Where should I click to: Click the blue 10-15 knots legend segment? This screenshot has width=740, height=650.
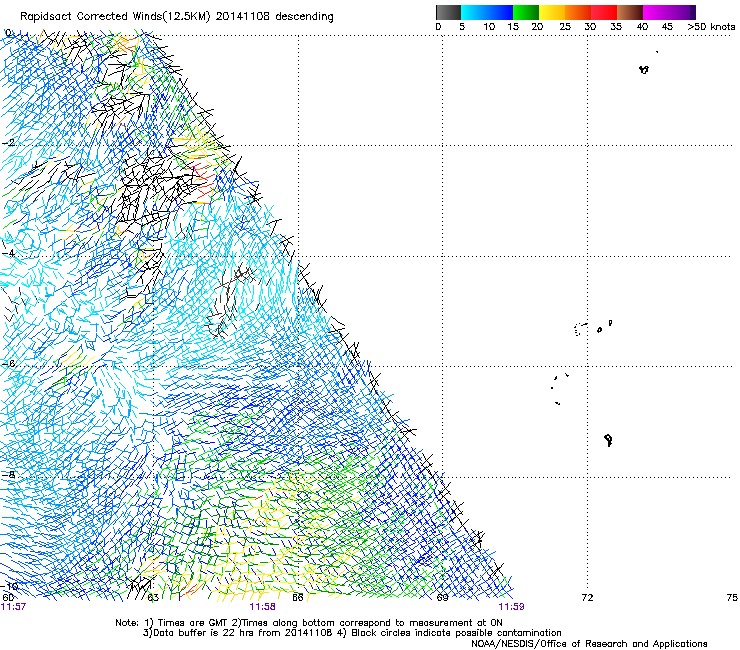pos(500,12)
